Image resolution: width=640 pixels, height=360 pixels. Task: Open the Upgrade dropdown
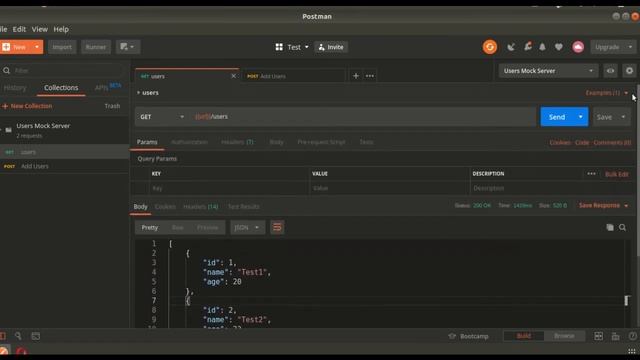point(630,47)
